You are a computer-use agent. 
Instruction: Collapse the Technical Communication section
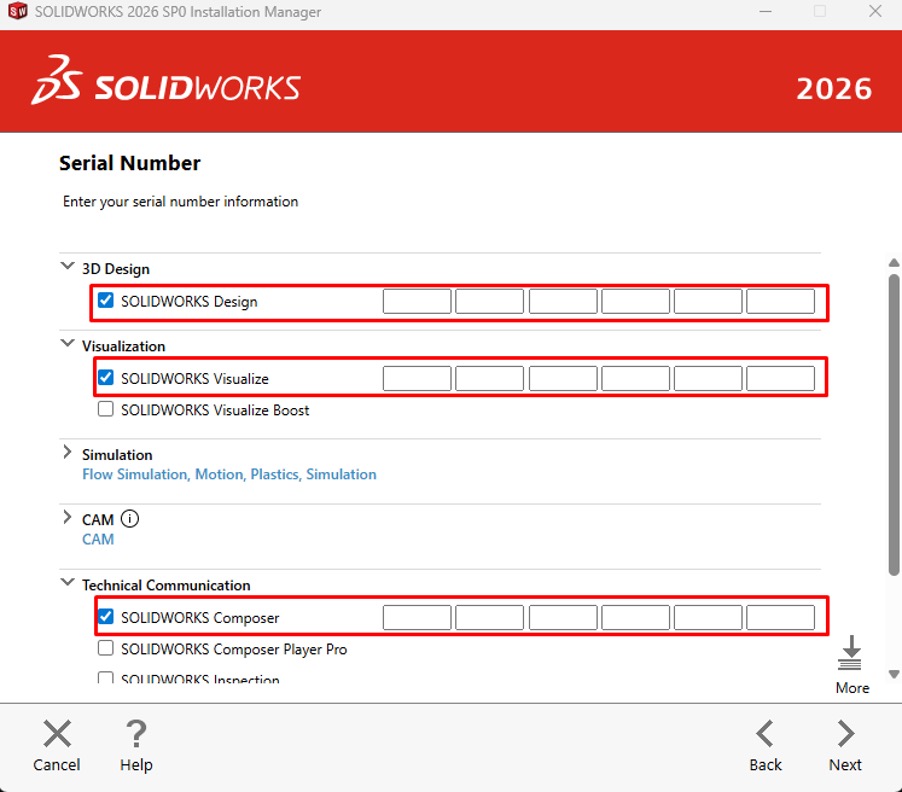(67, 581)
